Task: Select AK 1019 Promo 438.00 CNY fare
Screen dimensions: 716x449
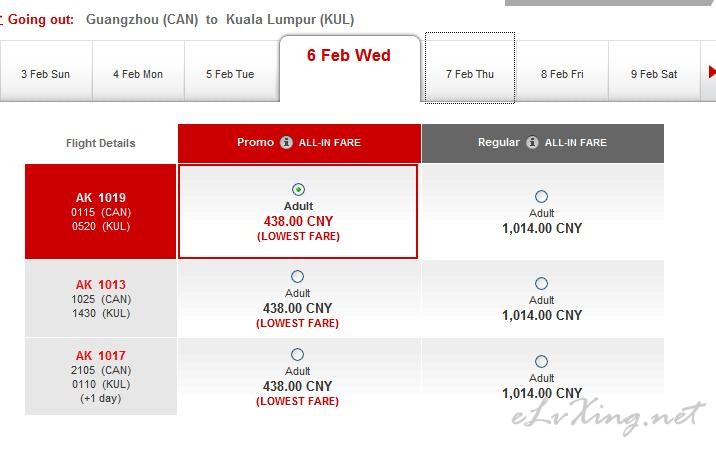Action: pyautogui.click(x=298, y=189)
